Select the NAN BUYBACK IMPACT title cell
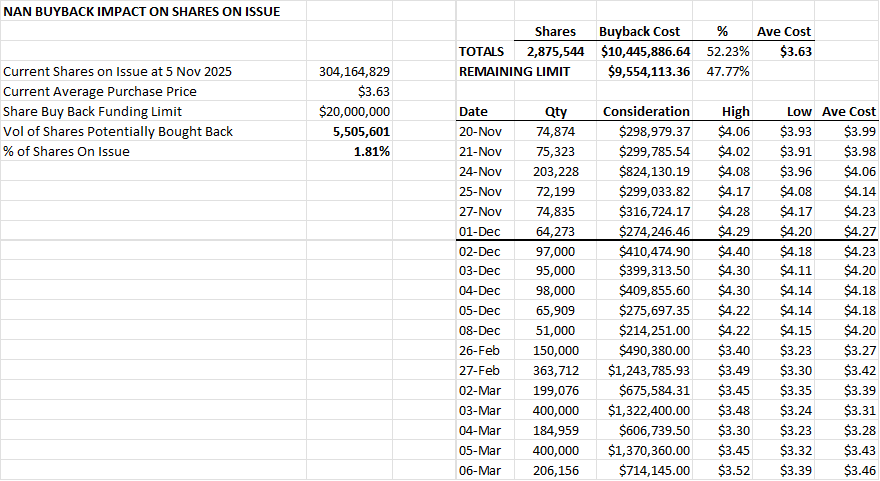This screenshot has width=880, height=481. [x=142, y=12]
